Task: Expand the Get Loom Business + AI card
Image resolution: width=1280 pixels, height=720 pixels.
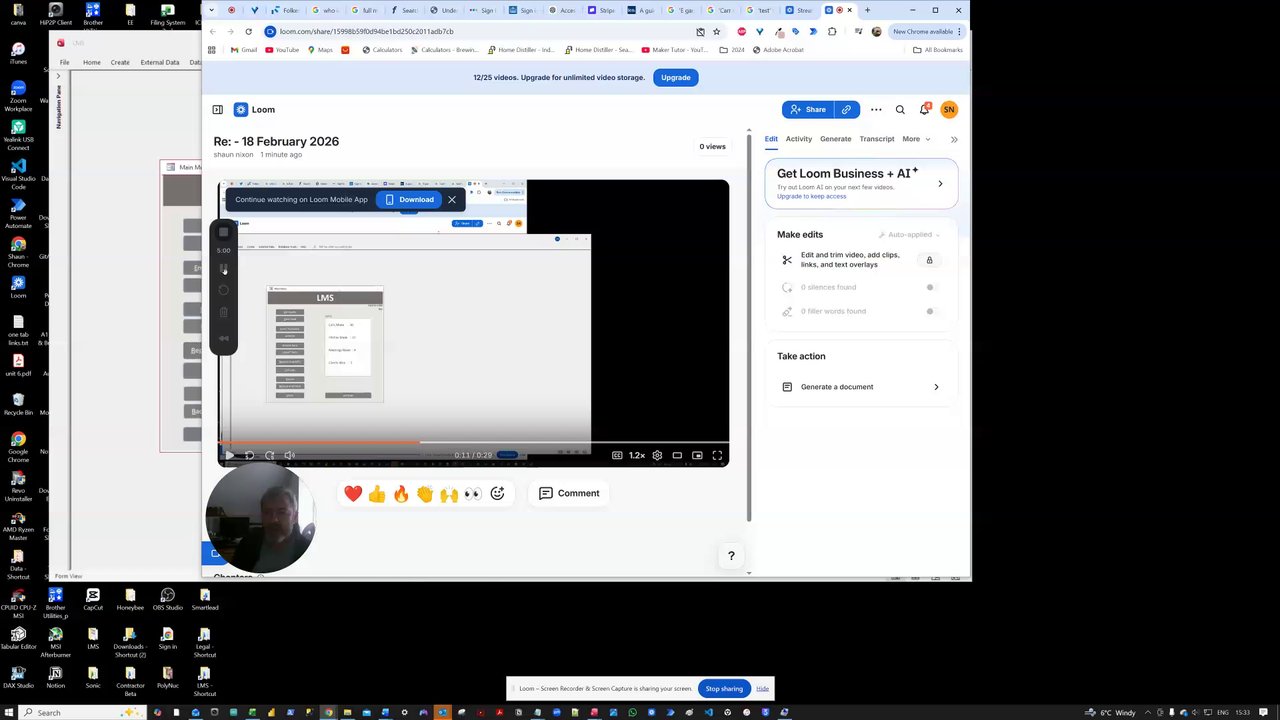Action: (x=940, y=184)
